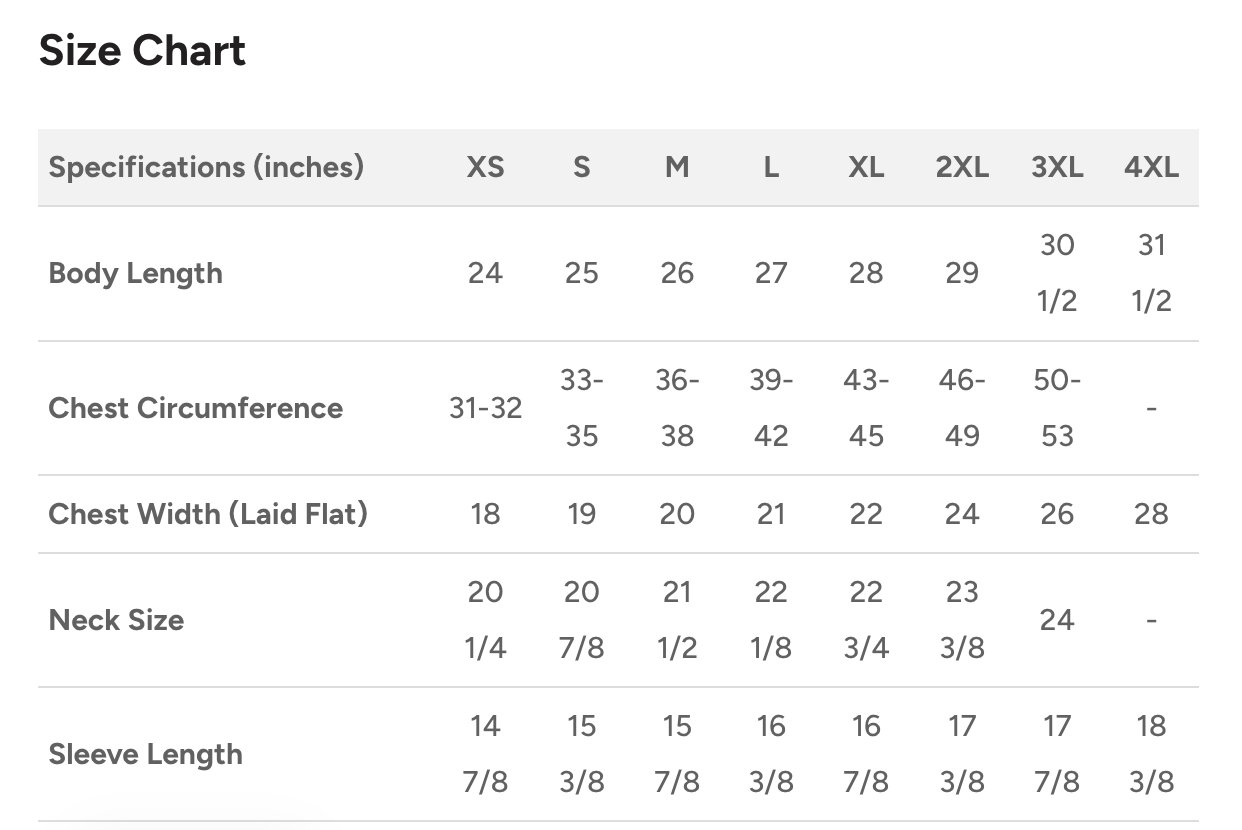The width and height of the screenshot is (1242, 830).
Task: Click the Size Chart heading
Action: point(142,51)
